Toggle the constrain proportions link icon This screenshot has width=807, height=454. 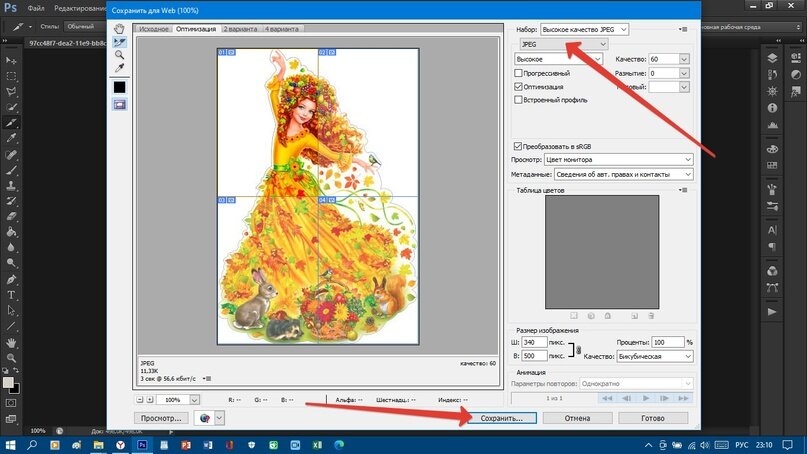pyautogui.click(x=578, y=350)
